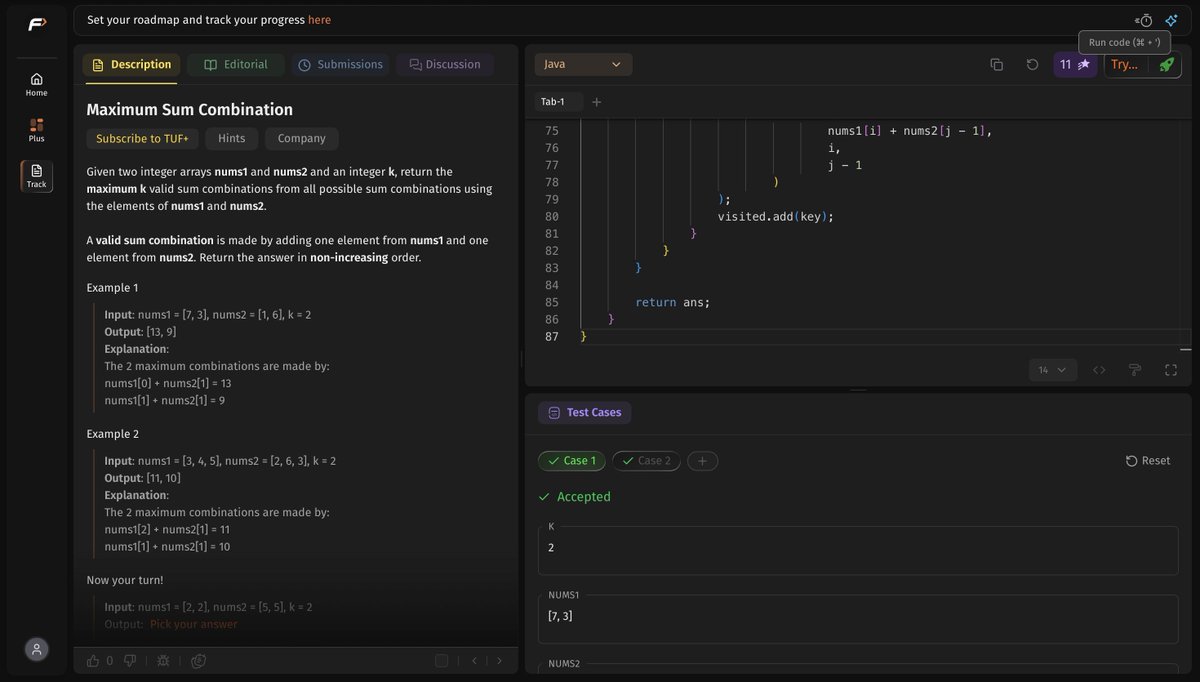The image size is (1200, 682).
Task: Click the horizontal divider handle between editor and tests
Action: (x=858, y=390)
